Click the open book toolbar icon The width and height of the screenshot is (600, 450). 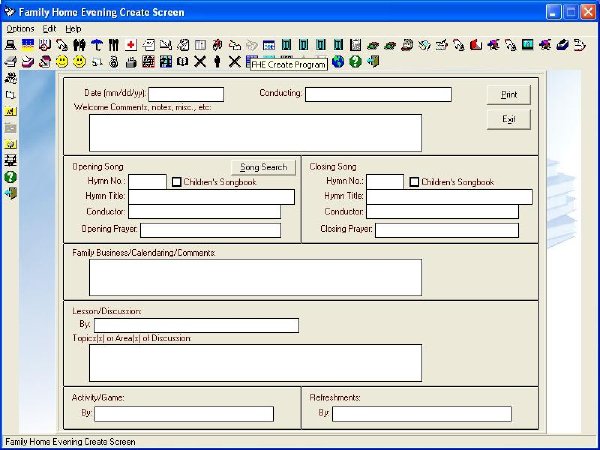point(183,62)
